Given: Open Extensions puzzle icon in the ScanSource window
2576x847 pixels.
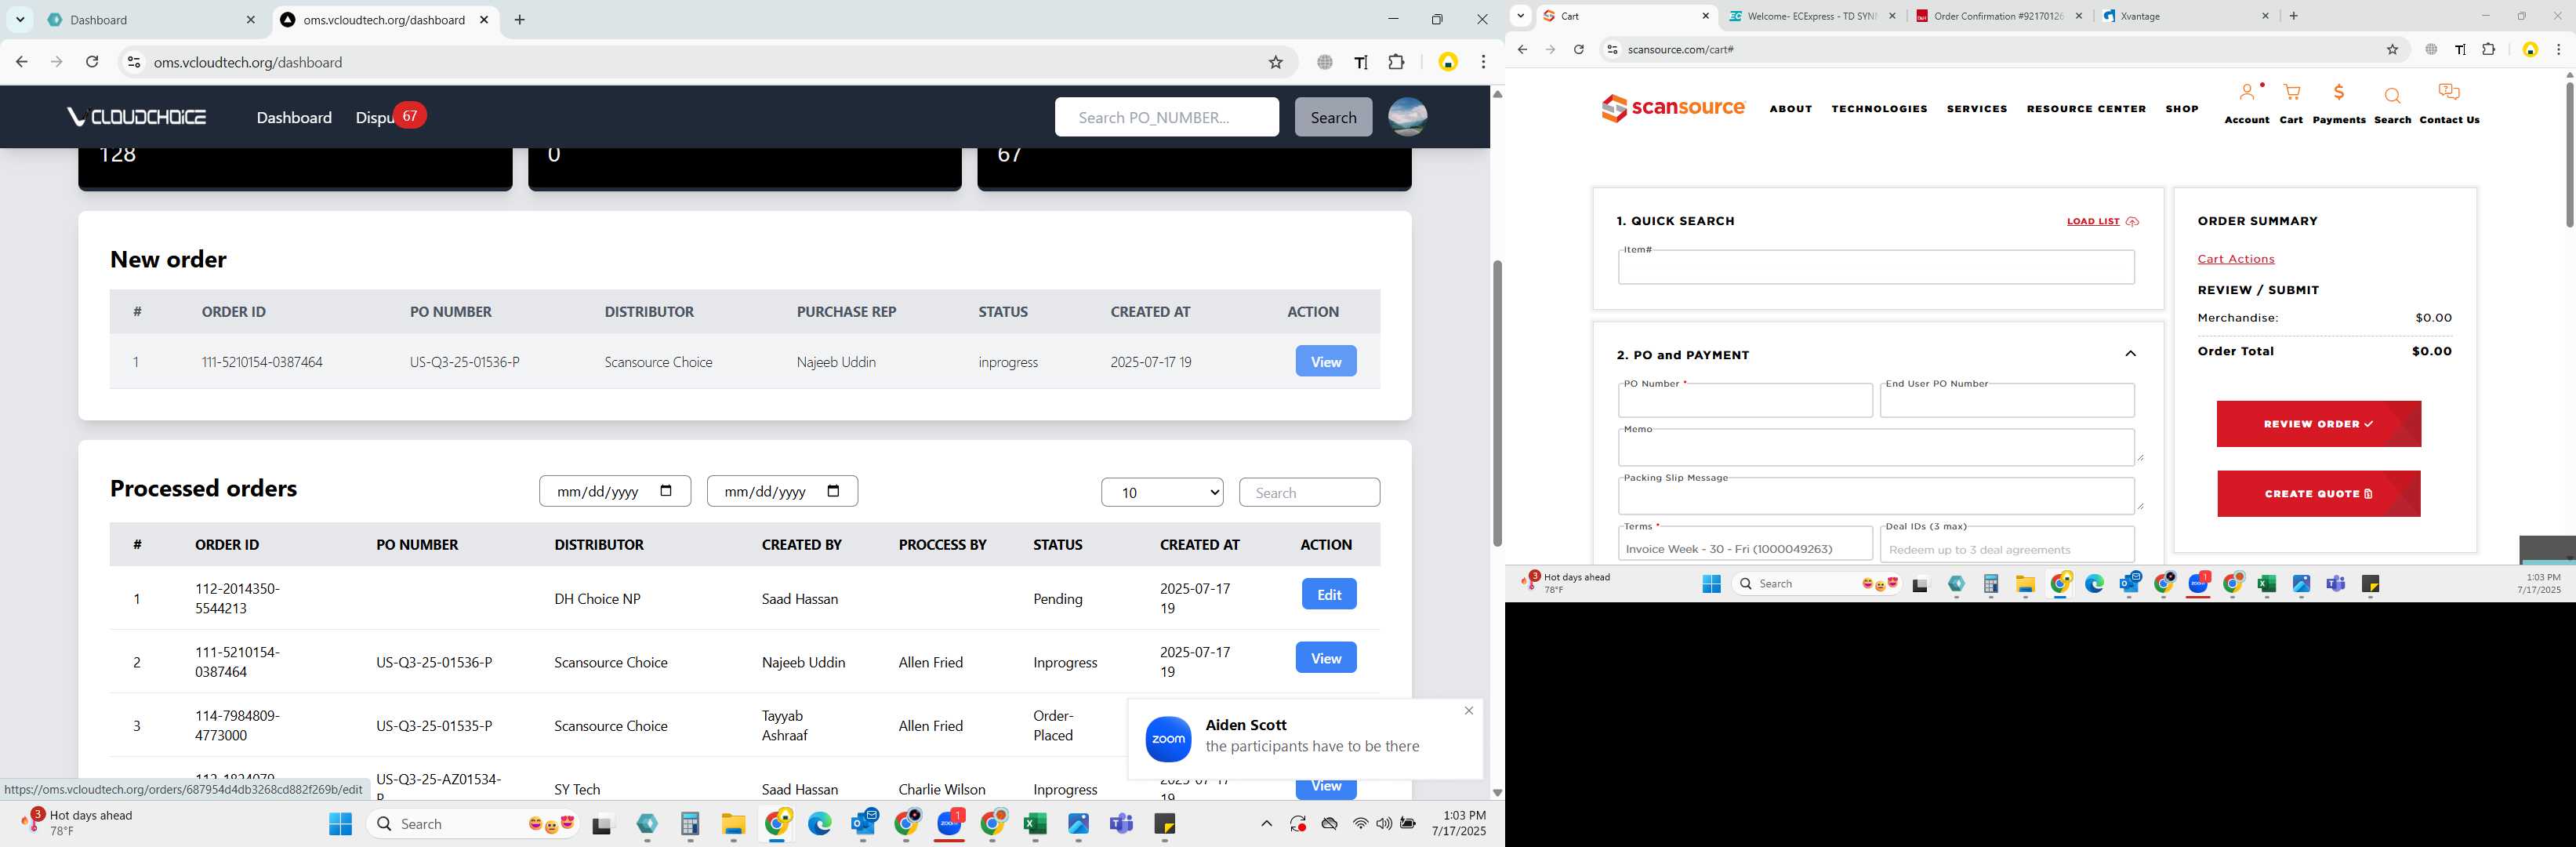Looking at the screenshot, I should [2489, 49].
